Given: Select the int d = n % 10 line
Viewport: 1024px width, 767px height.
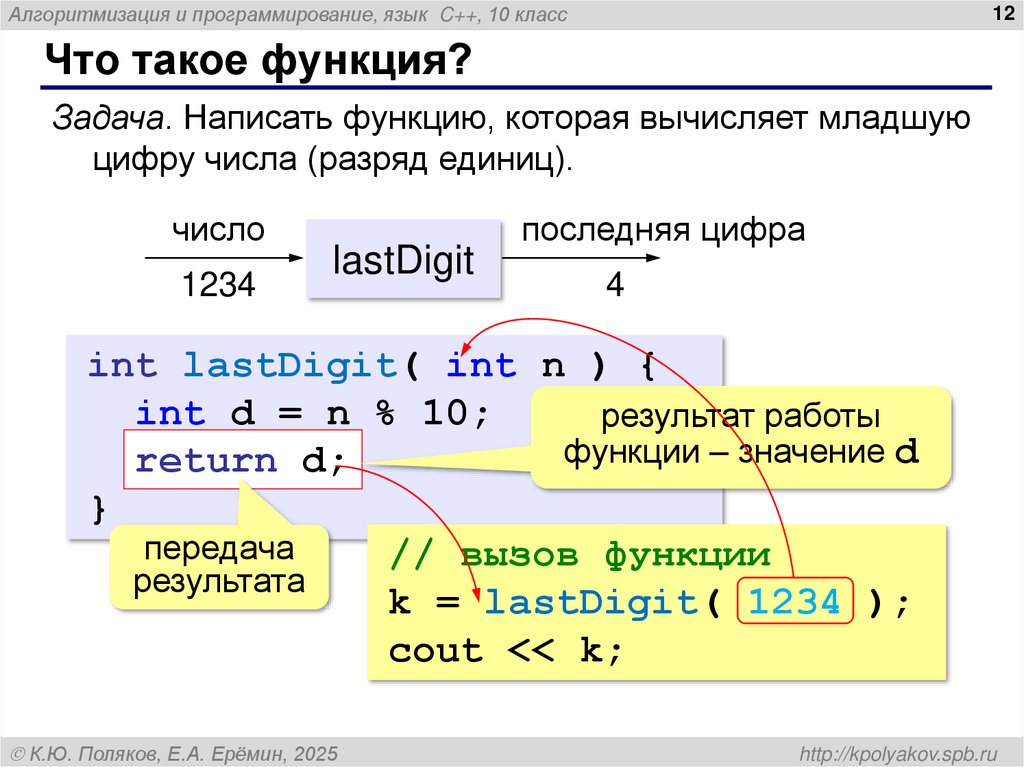Looking at the screenshot, I should pos(310,412).
